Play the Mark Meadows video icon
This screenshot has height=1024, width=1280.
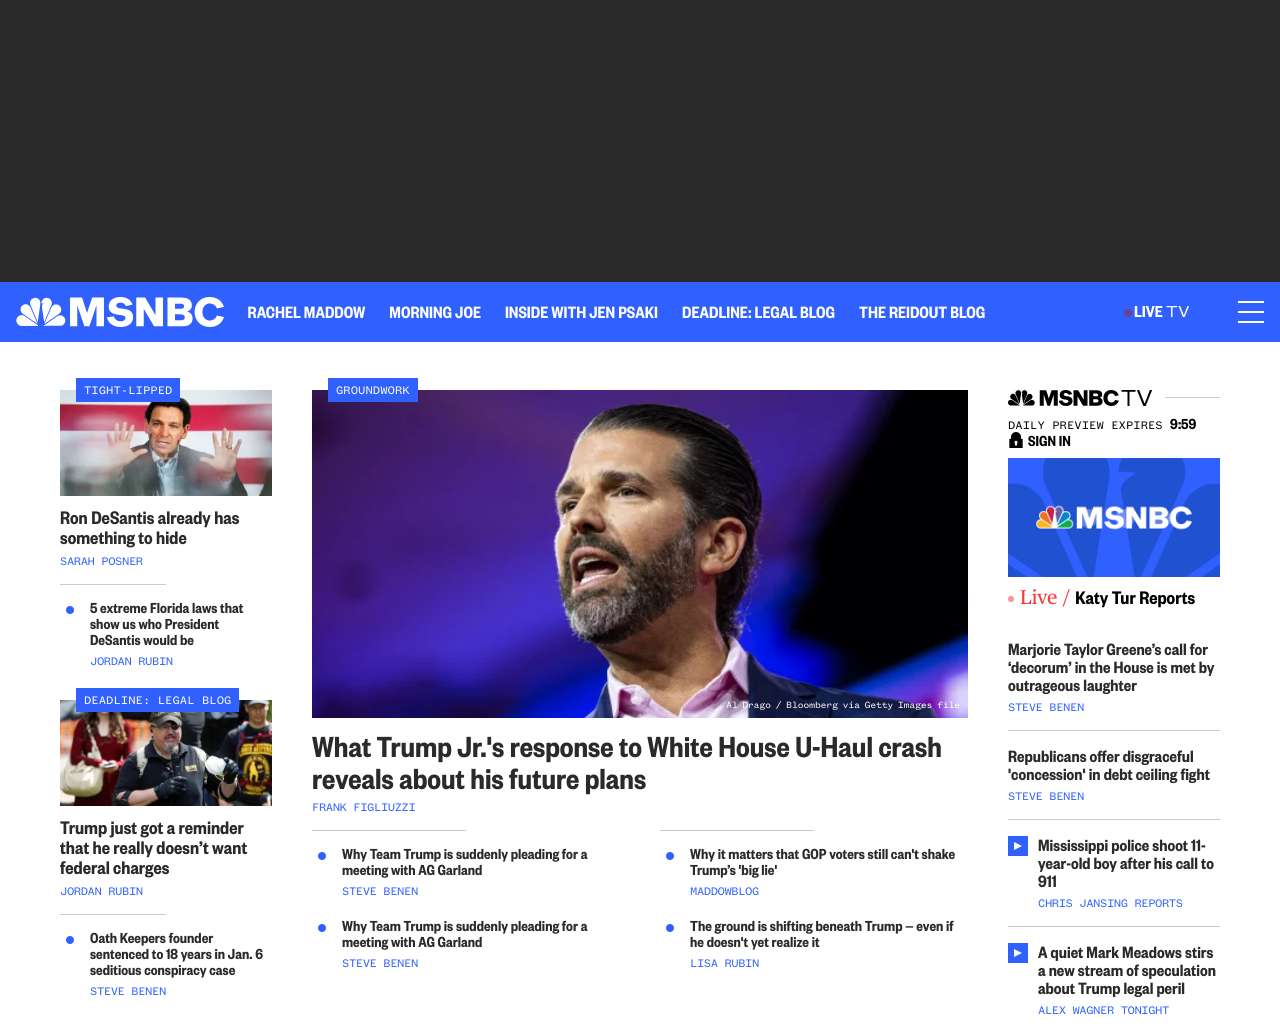pos(1018,953)
